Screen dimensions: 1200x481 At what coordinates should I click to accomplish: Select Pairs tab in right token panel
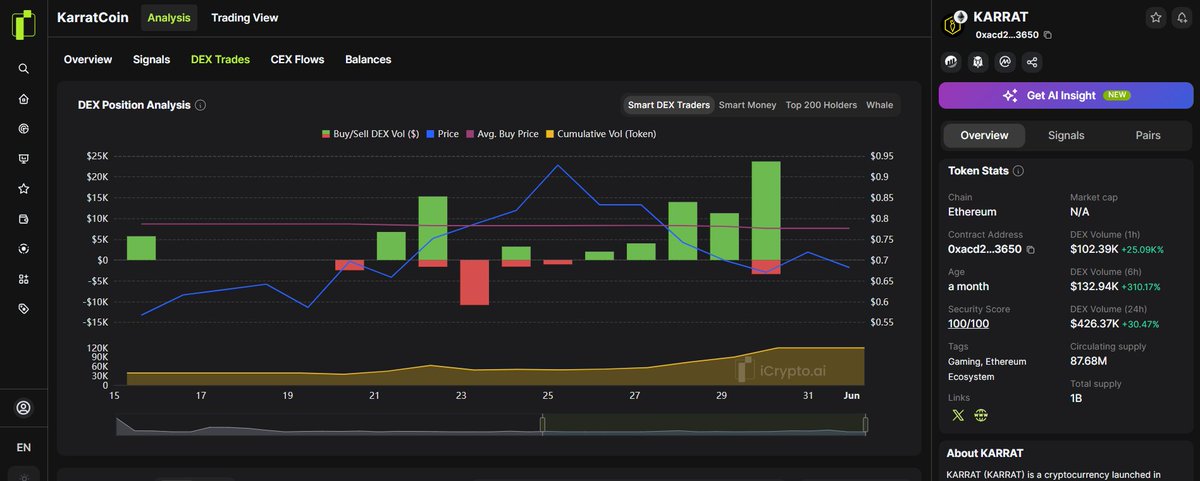tap(1148, 135)
